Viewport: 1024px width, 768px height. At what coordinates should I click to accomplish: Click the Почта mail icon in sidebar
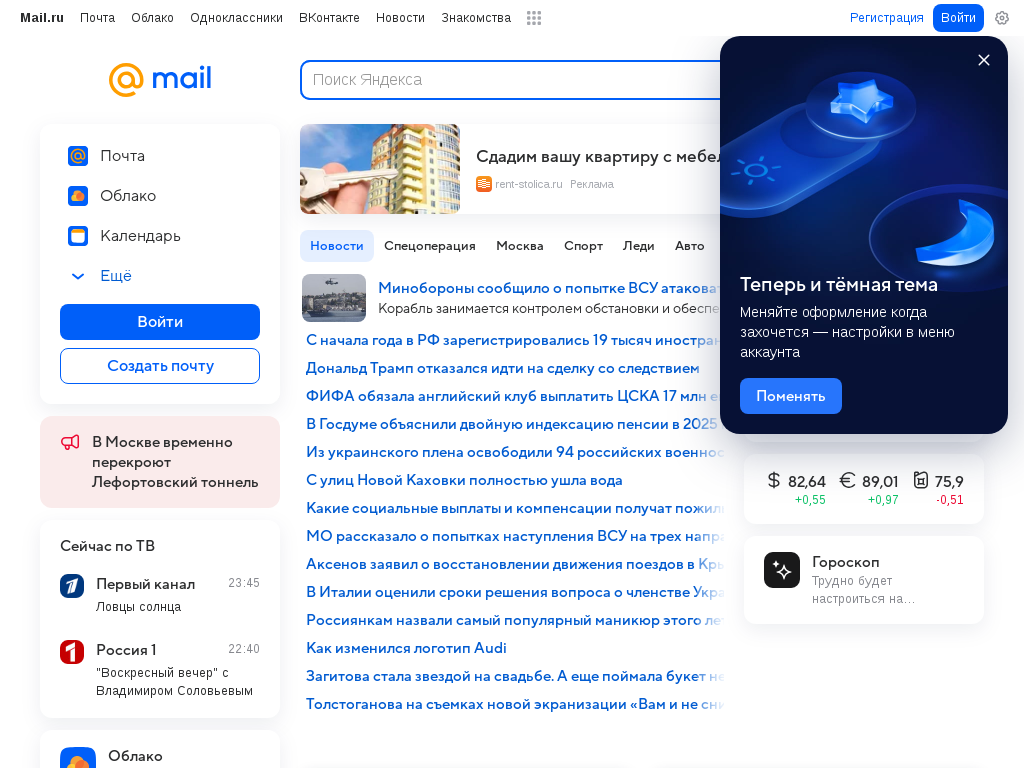pyautogui.click(x=78, y=156)
